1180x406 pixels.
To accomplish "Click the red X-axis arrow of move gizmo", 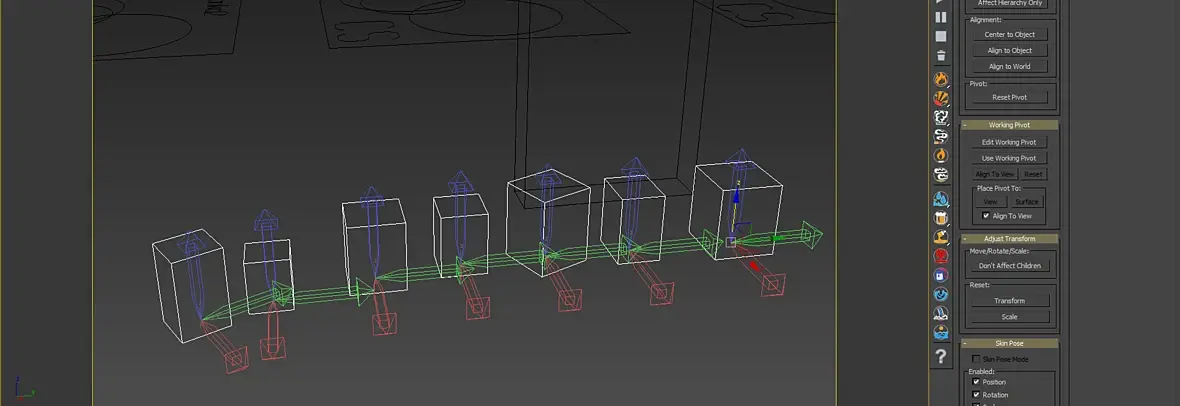I will (x=753, y=264).
